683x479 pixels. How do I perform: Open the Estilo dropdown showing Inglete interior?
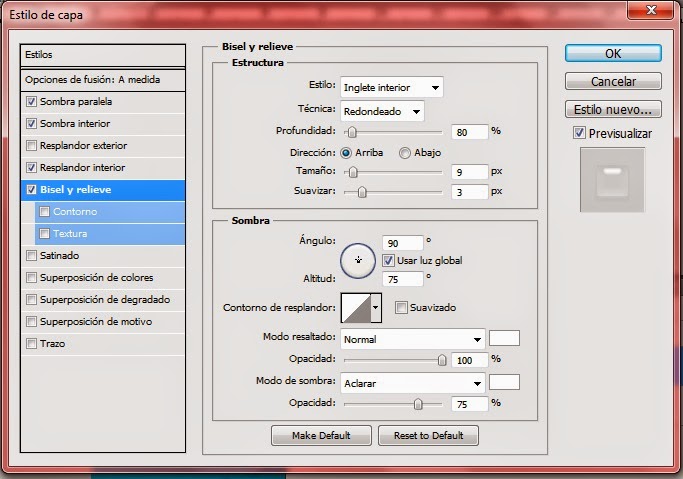tap(392, 87)
